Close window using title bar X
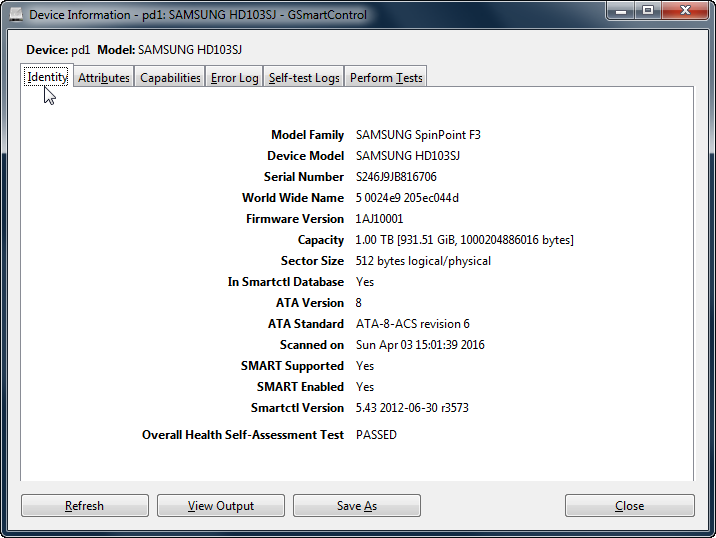Screen dimensions: 716x538 tap(685, 11)
